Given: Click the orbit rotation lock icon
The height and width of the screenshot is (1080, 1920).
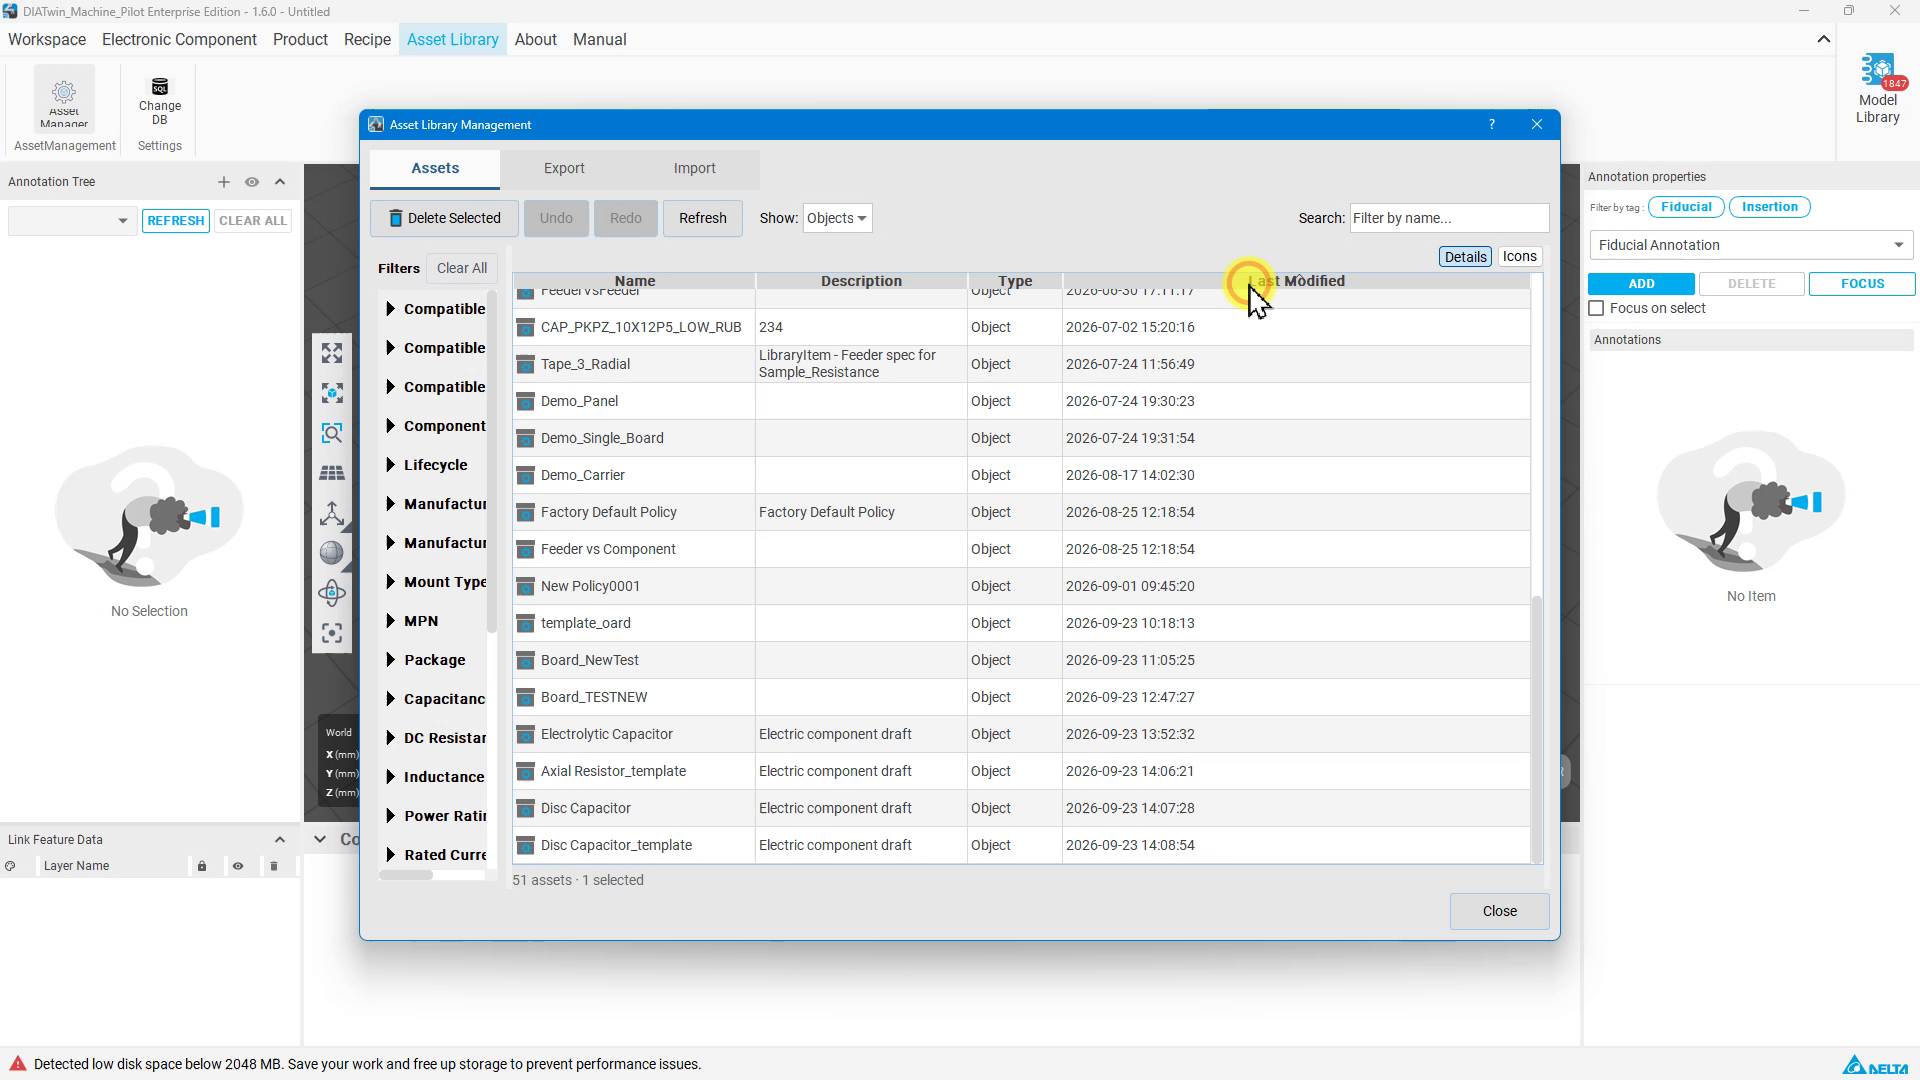Looking at the screenshot, I should pyautogui.click(x=332, y=593).
